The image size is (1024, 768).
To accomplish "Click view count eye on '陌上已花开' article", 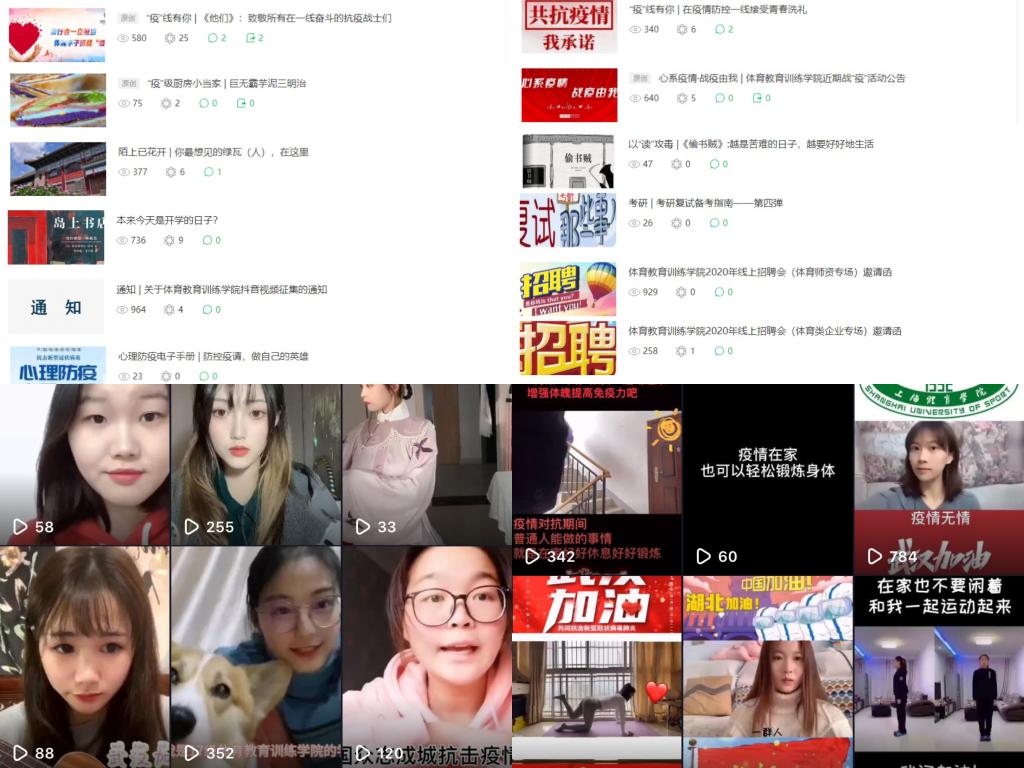I will coord(124,172).
